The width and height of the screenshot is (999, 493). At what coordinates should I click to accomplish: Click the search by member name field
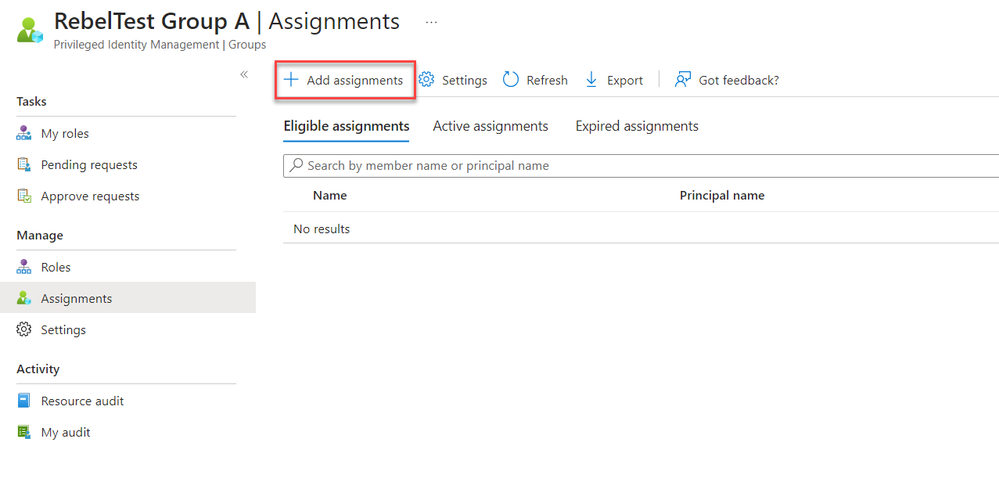[640, 166]
